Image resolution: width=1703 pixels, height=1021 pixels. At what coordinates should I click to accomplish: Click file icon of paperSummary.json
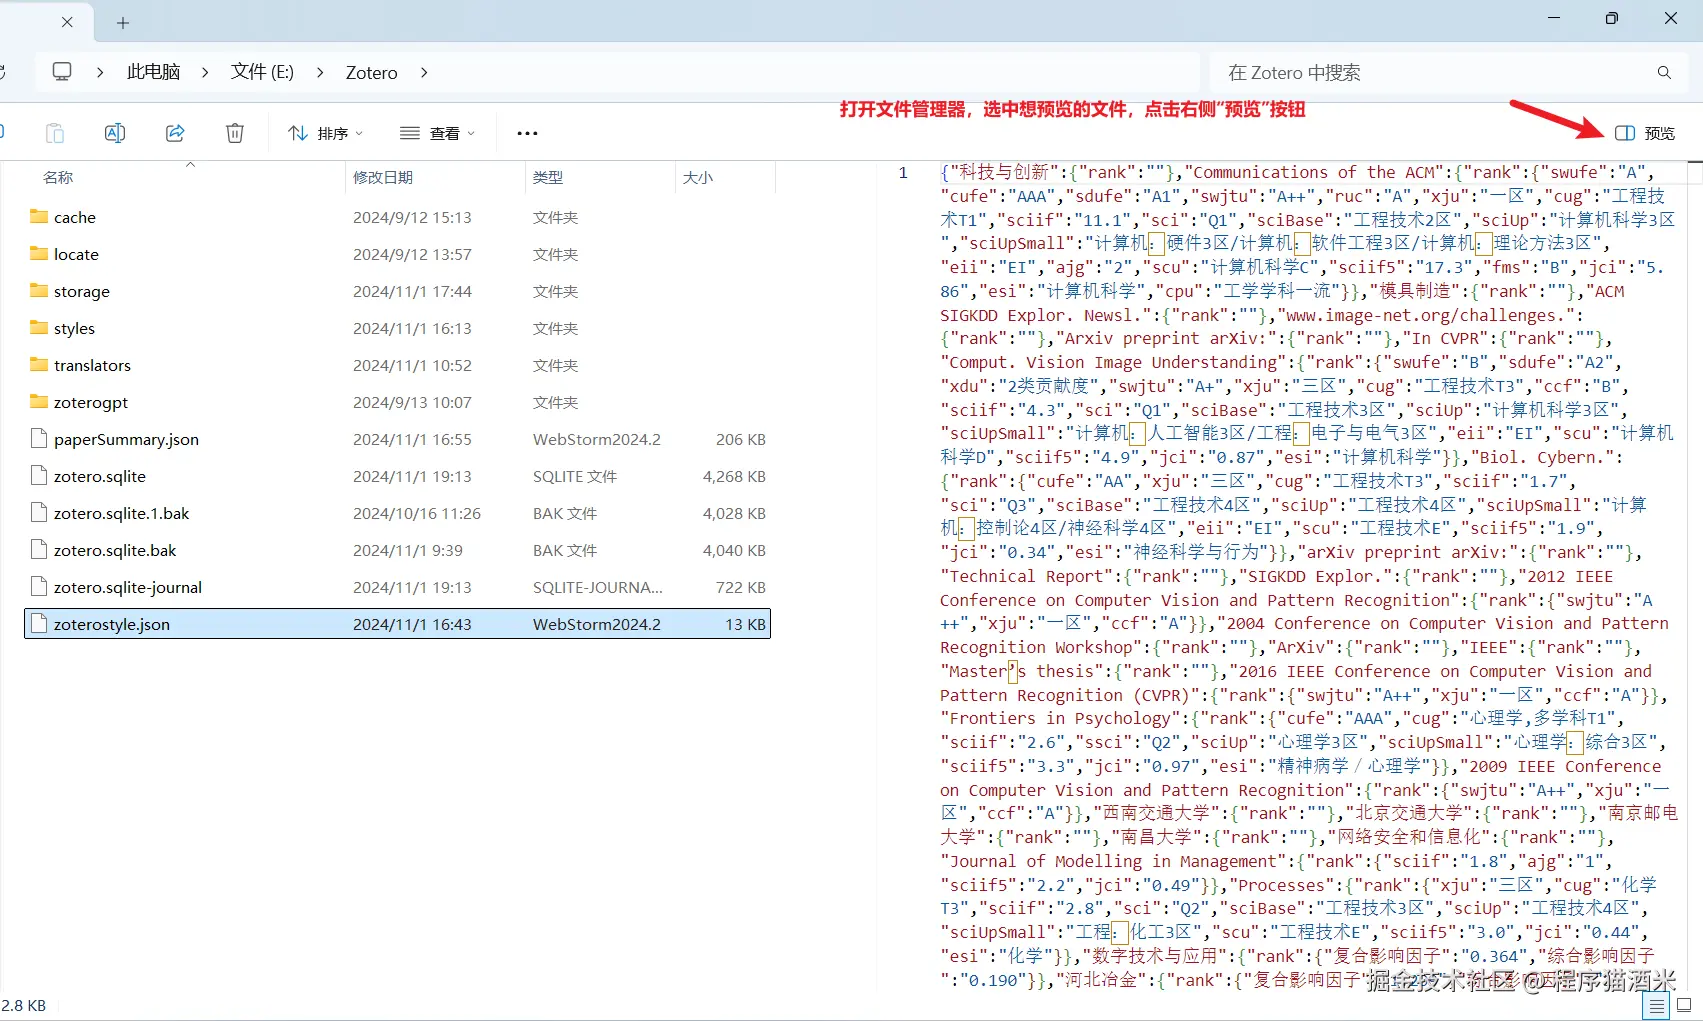[39, 438]
